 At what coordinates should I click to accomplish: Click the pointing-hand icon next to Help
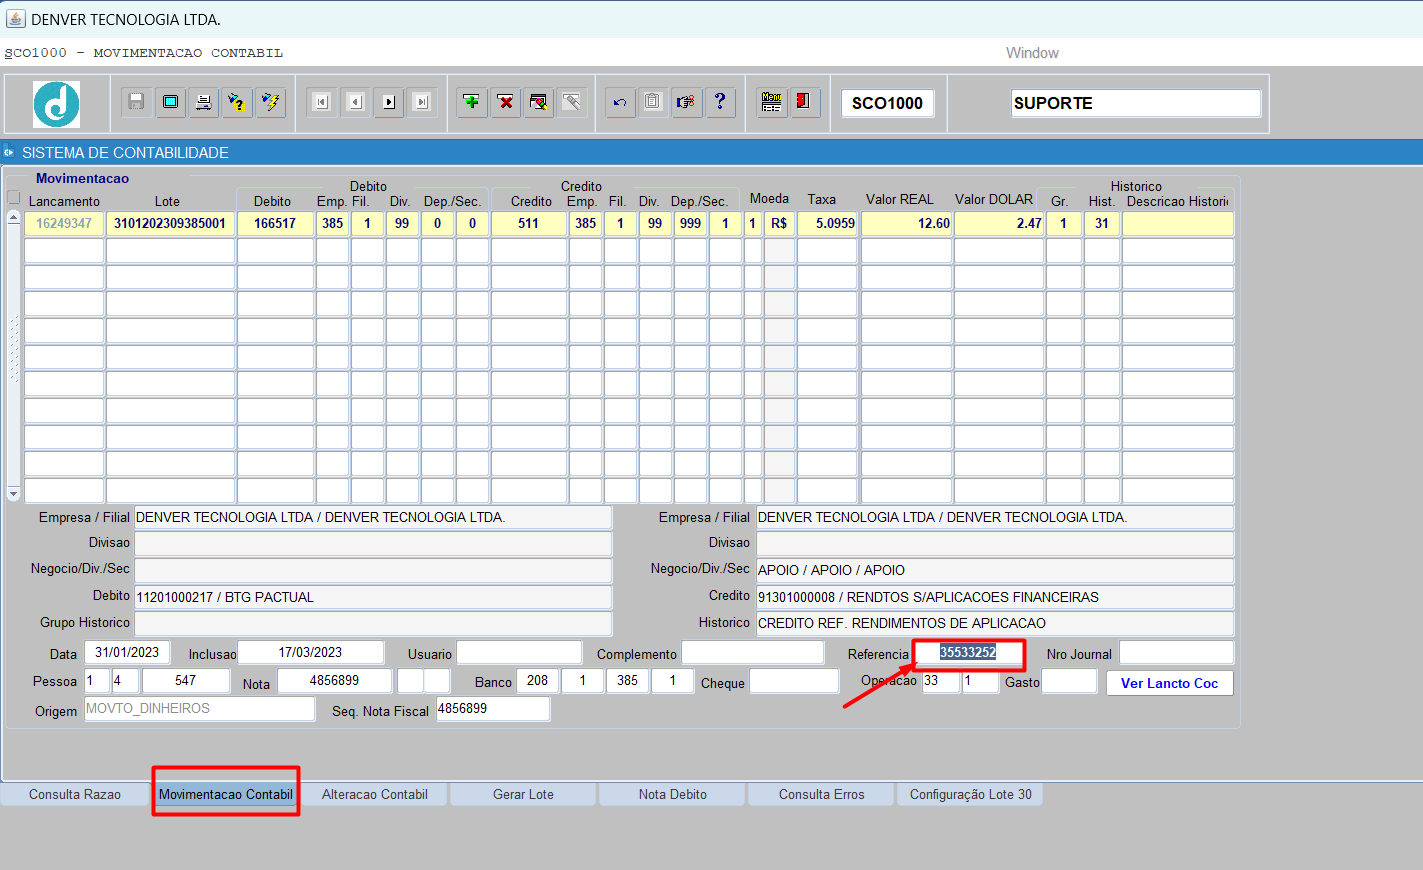click(686, 102)
